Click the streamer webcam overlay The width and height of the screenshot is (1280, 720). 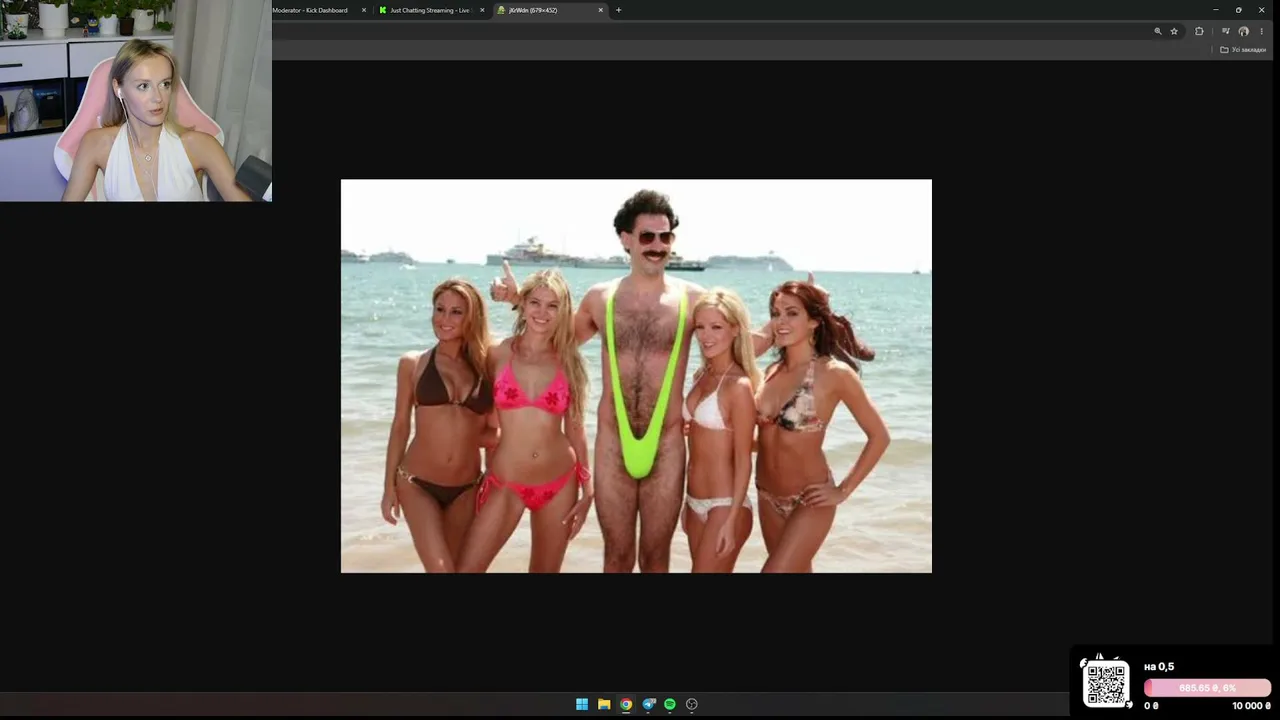pyautogui.click(x=136, y=101)
